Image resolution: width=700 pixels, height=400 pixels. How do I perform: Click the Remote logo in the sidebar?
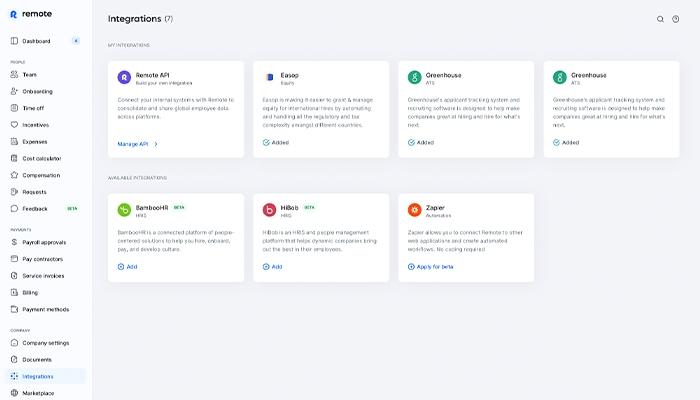(31, 14)
